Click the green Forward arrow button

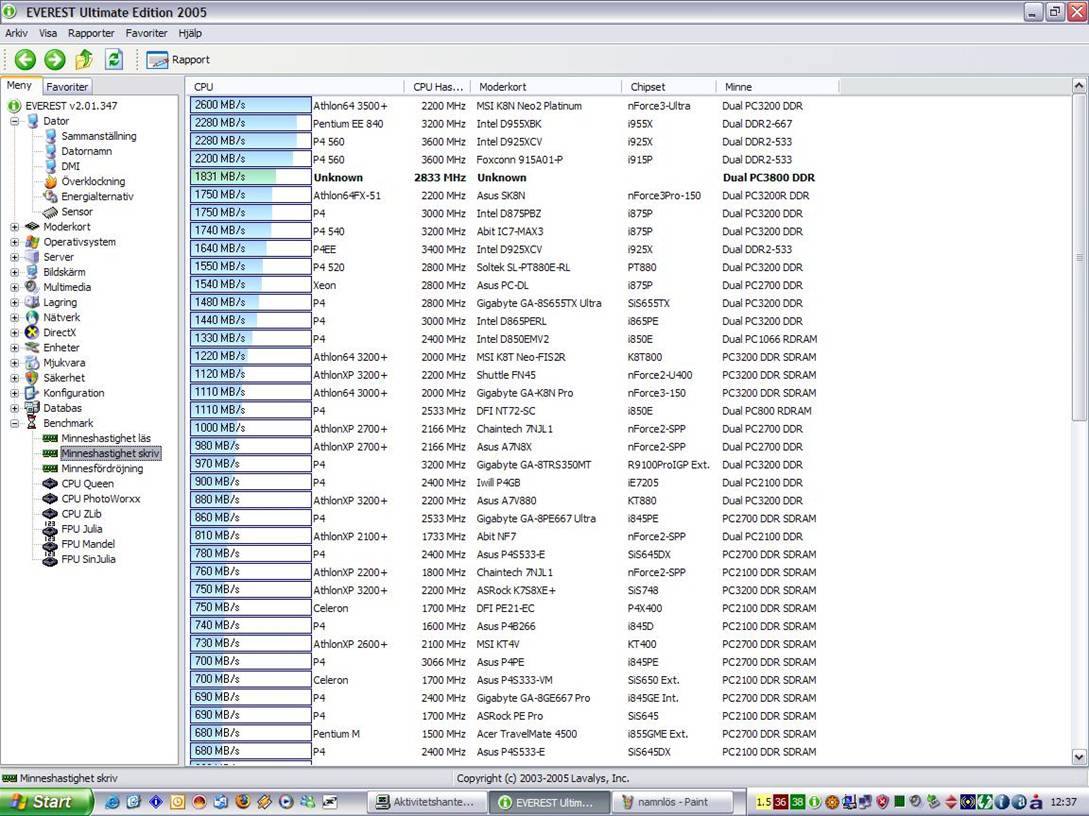tap(54, 60)
